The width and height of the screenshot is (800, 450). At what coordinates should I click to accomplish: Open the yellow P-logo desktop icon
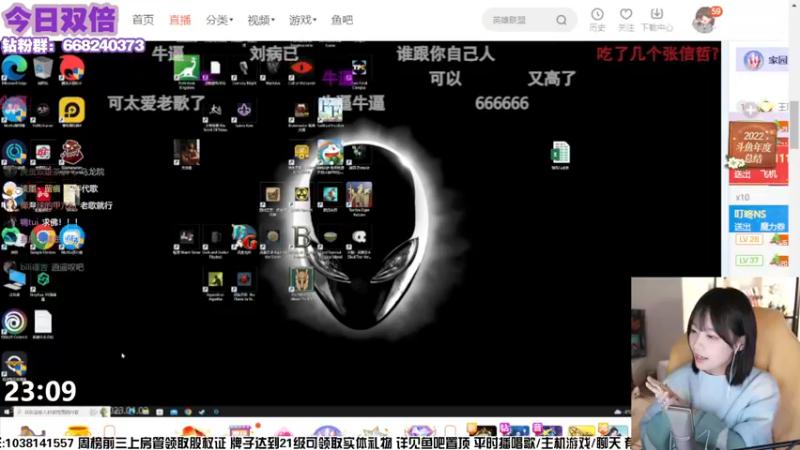coord(72,111)
